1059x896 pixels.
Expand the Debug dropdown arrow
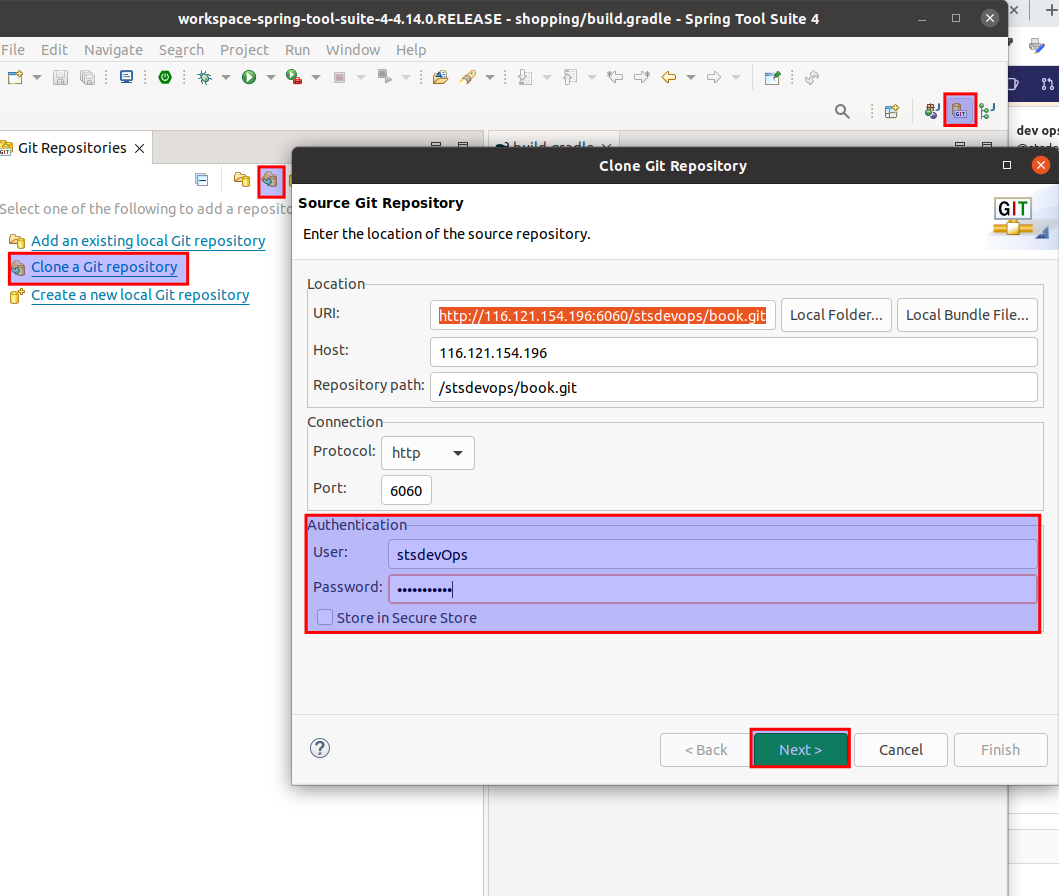click(226, 78)
